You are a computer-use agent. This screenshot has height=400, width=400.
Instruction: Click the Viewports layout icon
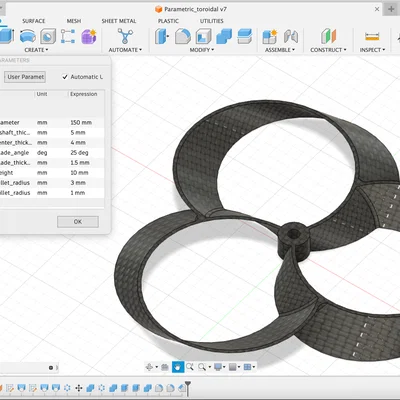point(247,367)
